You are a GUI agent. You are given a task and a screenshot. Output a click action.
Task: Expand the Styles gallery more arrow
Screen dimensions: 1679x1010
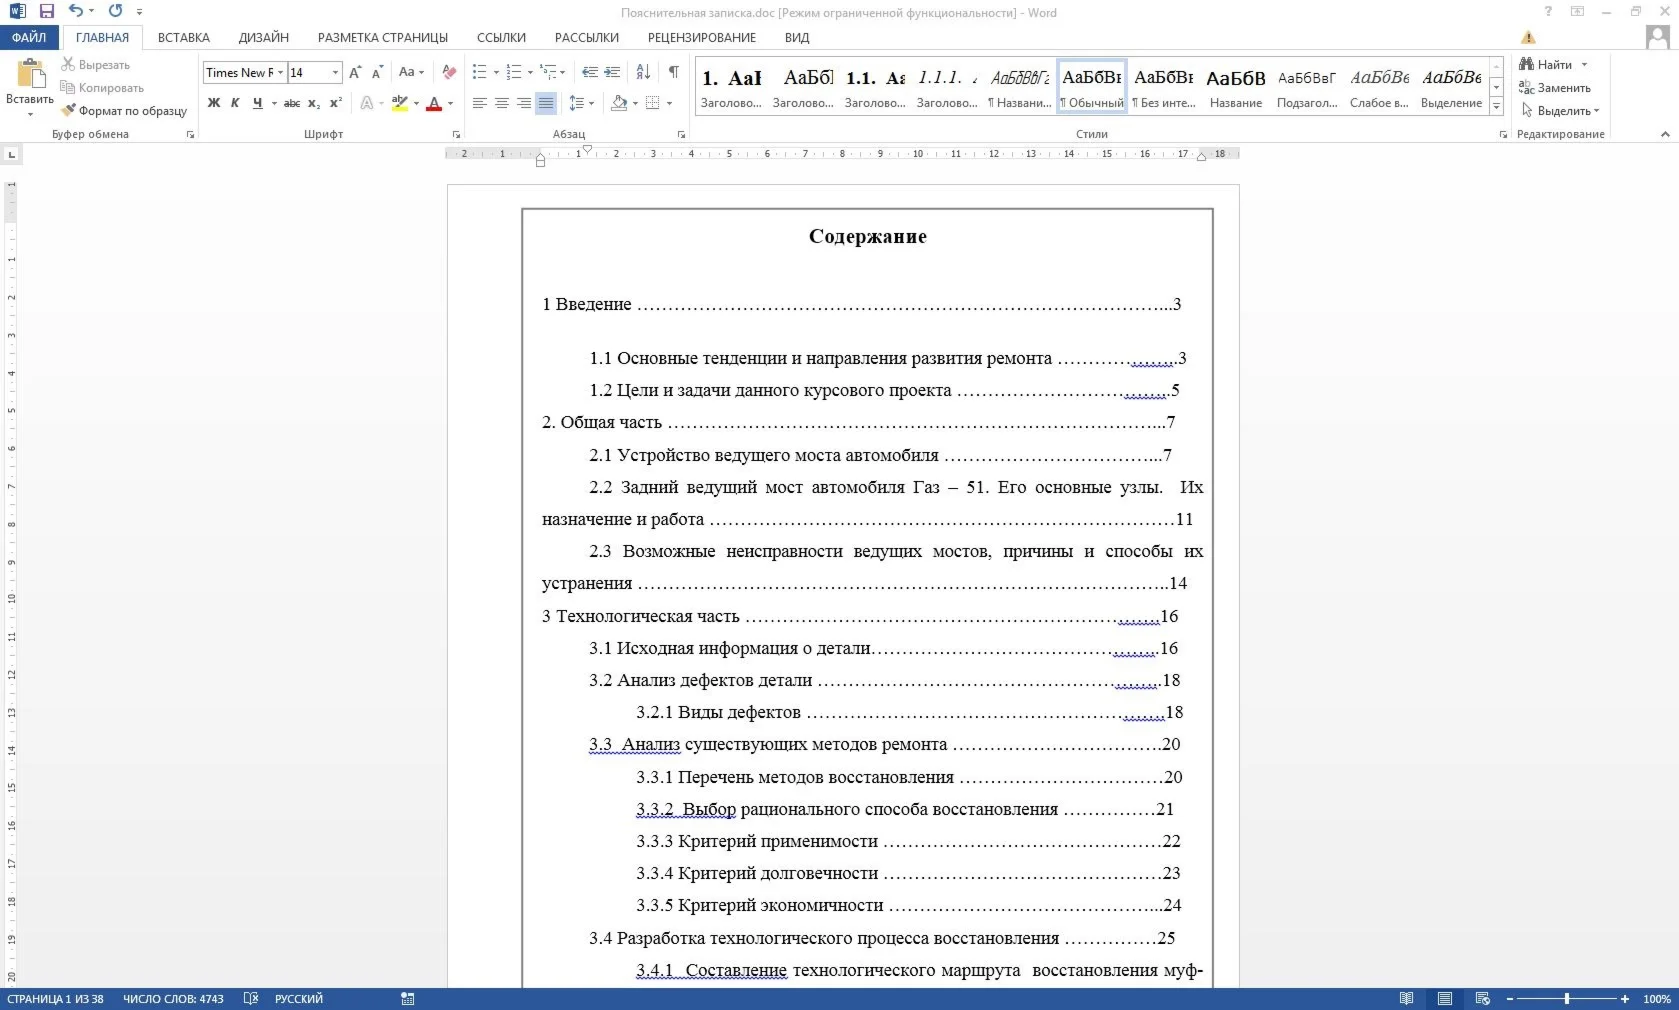[x=1496, y=107]
